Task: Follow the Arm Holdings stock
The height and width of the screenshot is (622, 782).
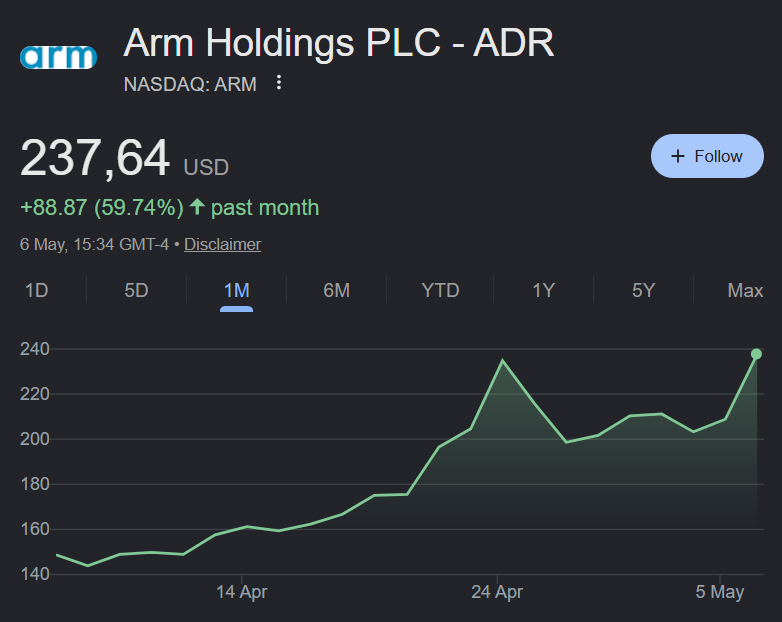Action: pos(707,156)
